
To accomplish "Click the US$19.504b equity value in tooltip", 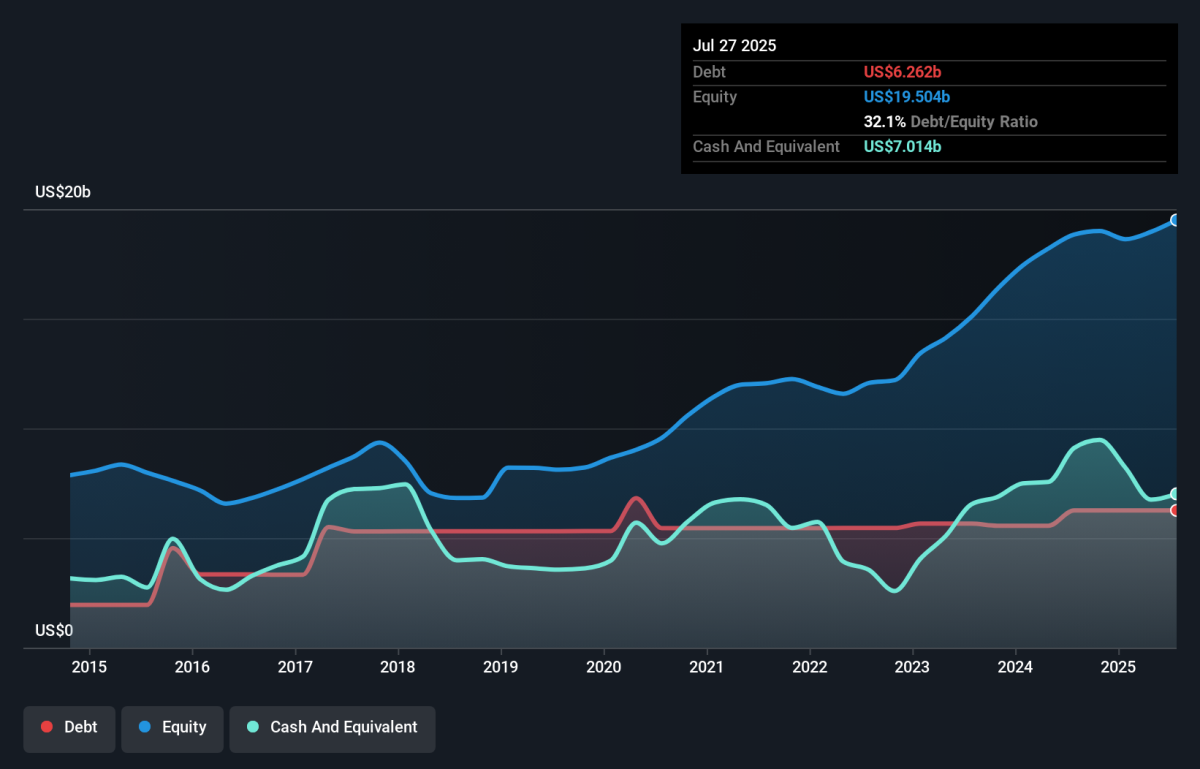I will pyautogui.click(x=906, y=97).
